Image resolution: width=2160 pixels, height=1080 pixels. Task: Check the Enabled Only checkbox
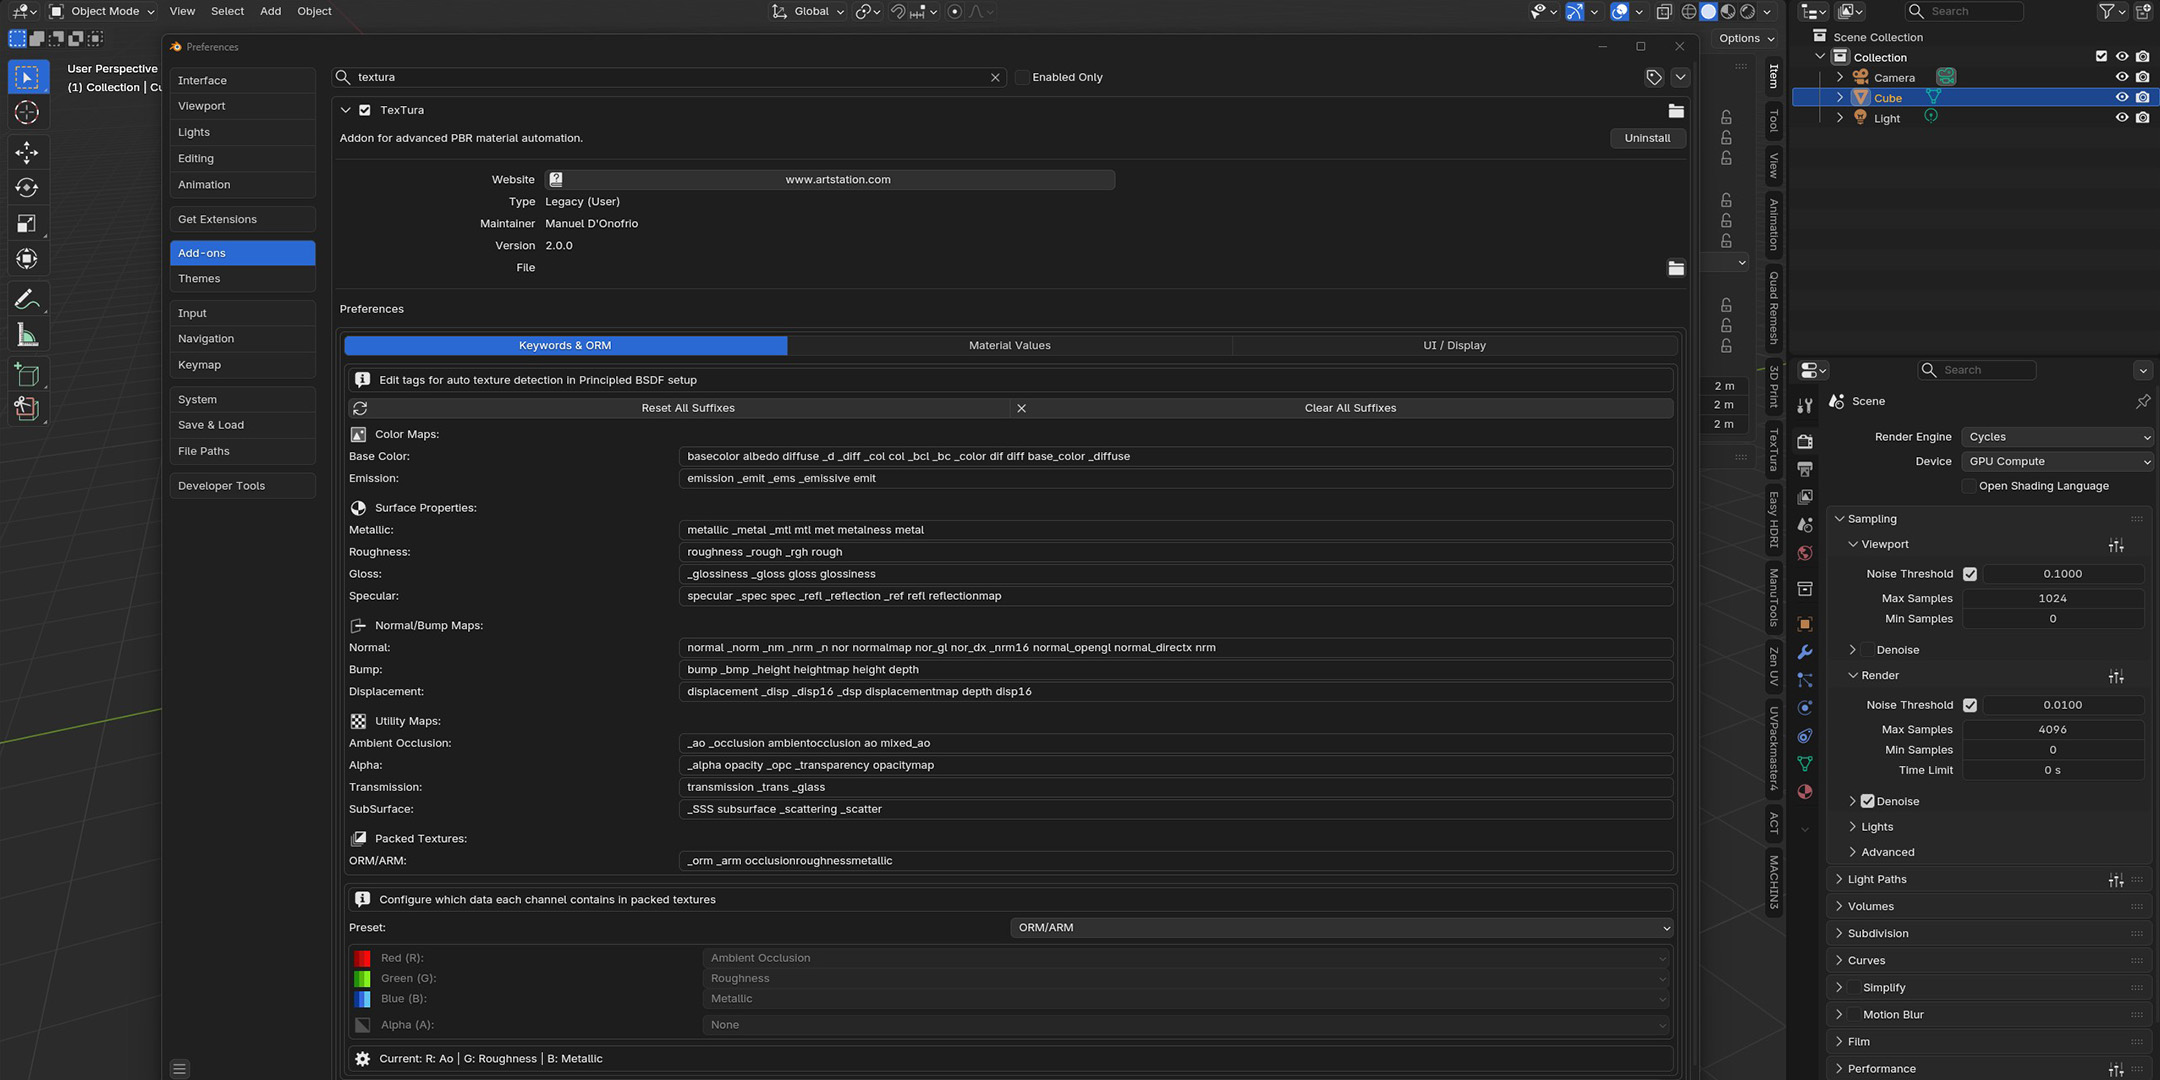pyautogui.click(x=1022, y=77)
